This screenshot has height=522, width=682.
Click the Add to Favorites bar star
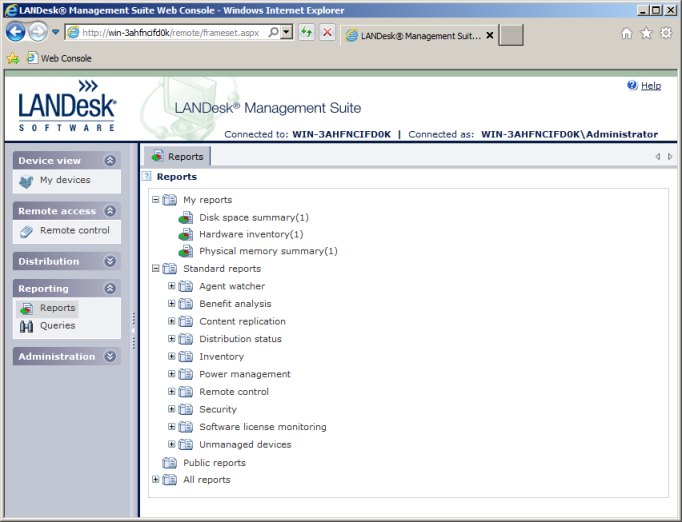13,58
